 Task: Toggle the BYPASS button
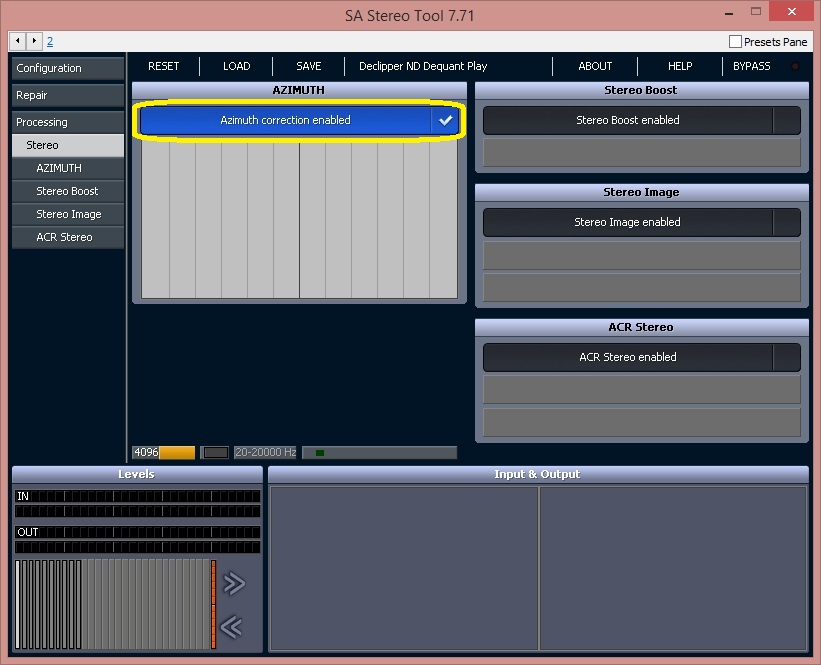(x=751, y=66)
